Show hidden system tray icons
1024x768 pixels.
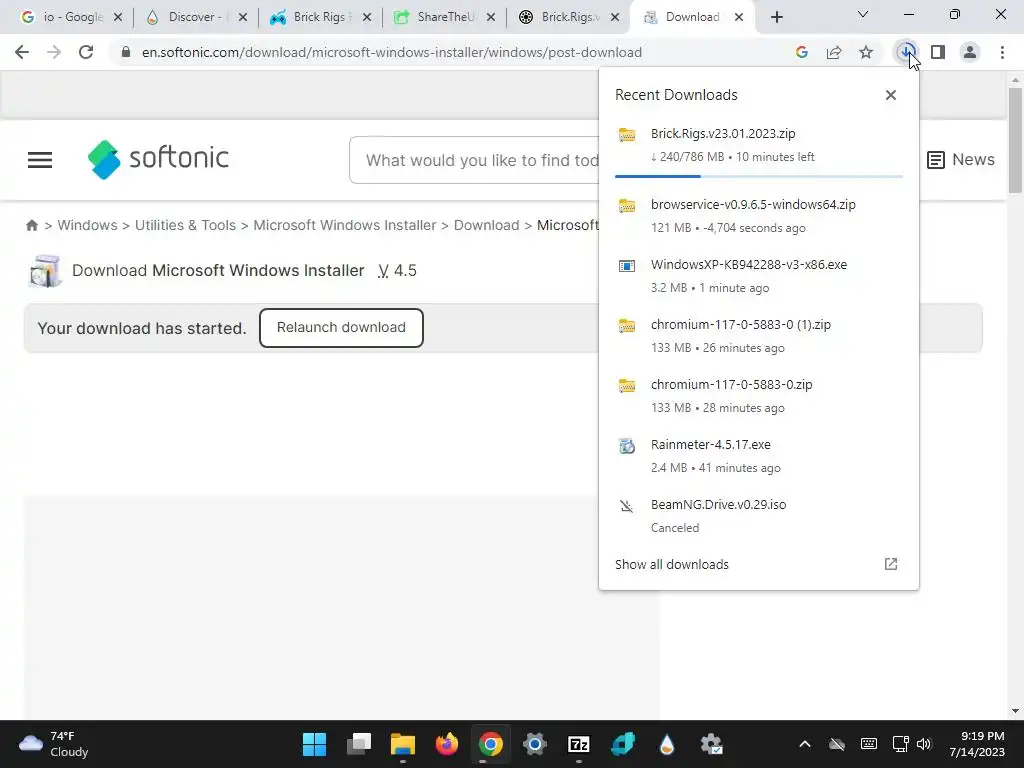pos(805,744)
